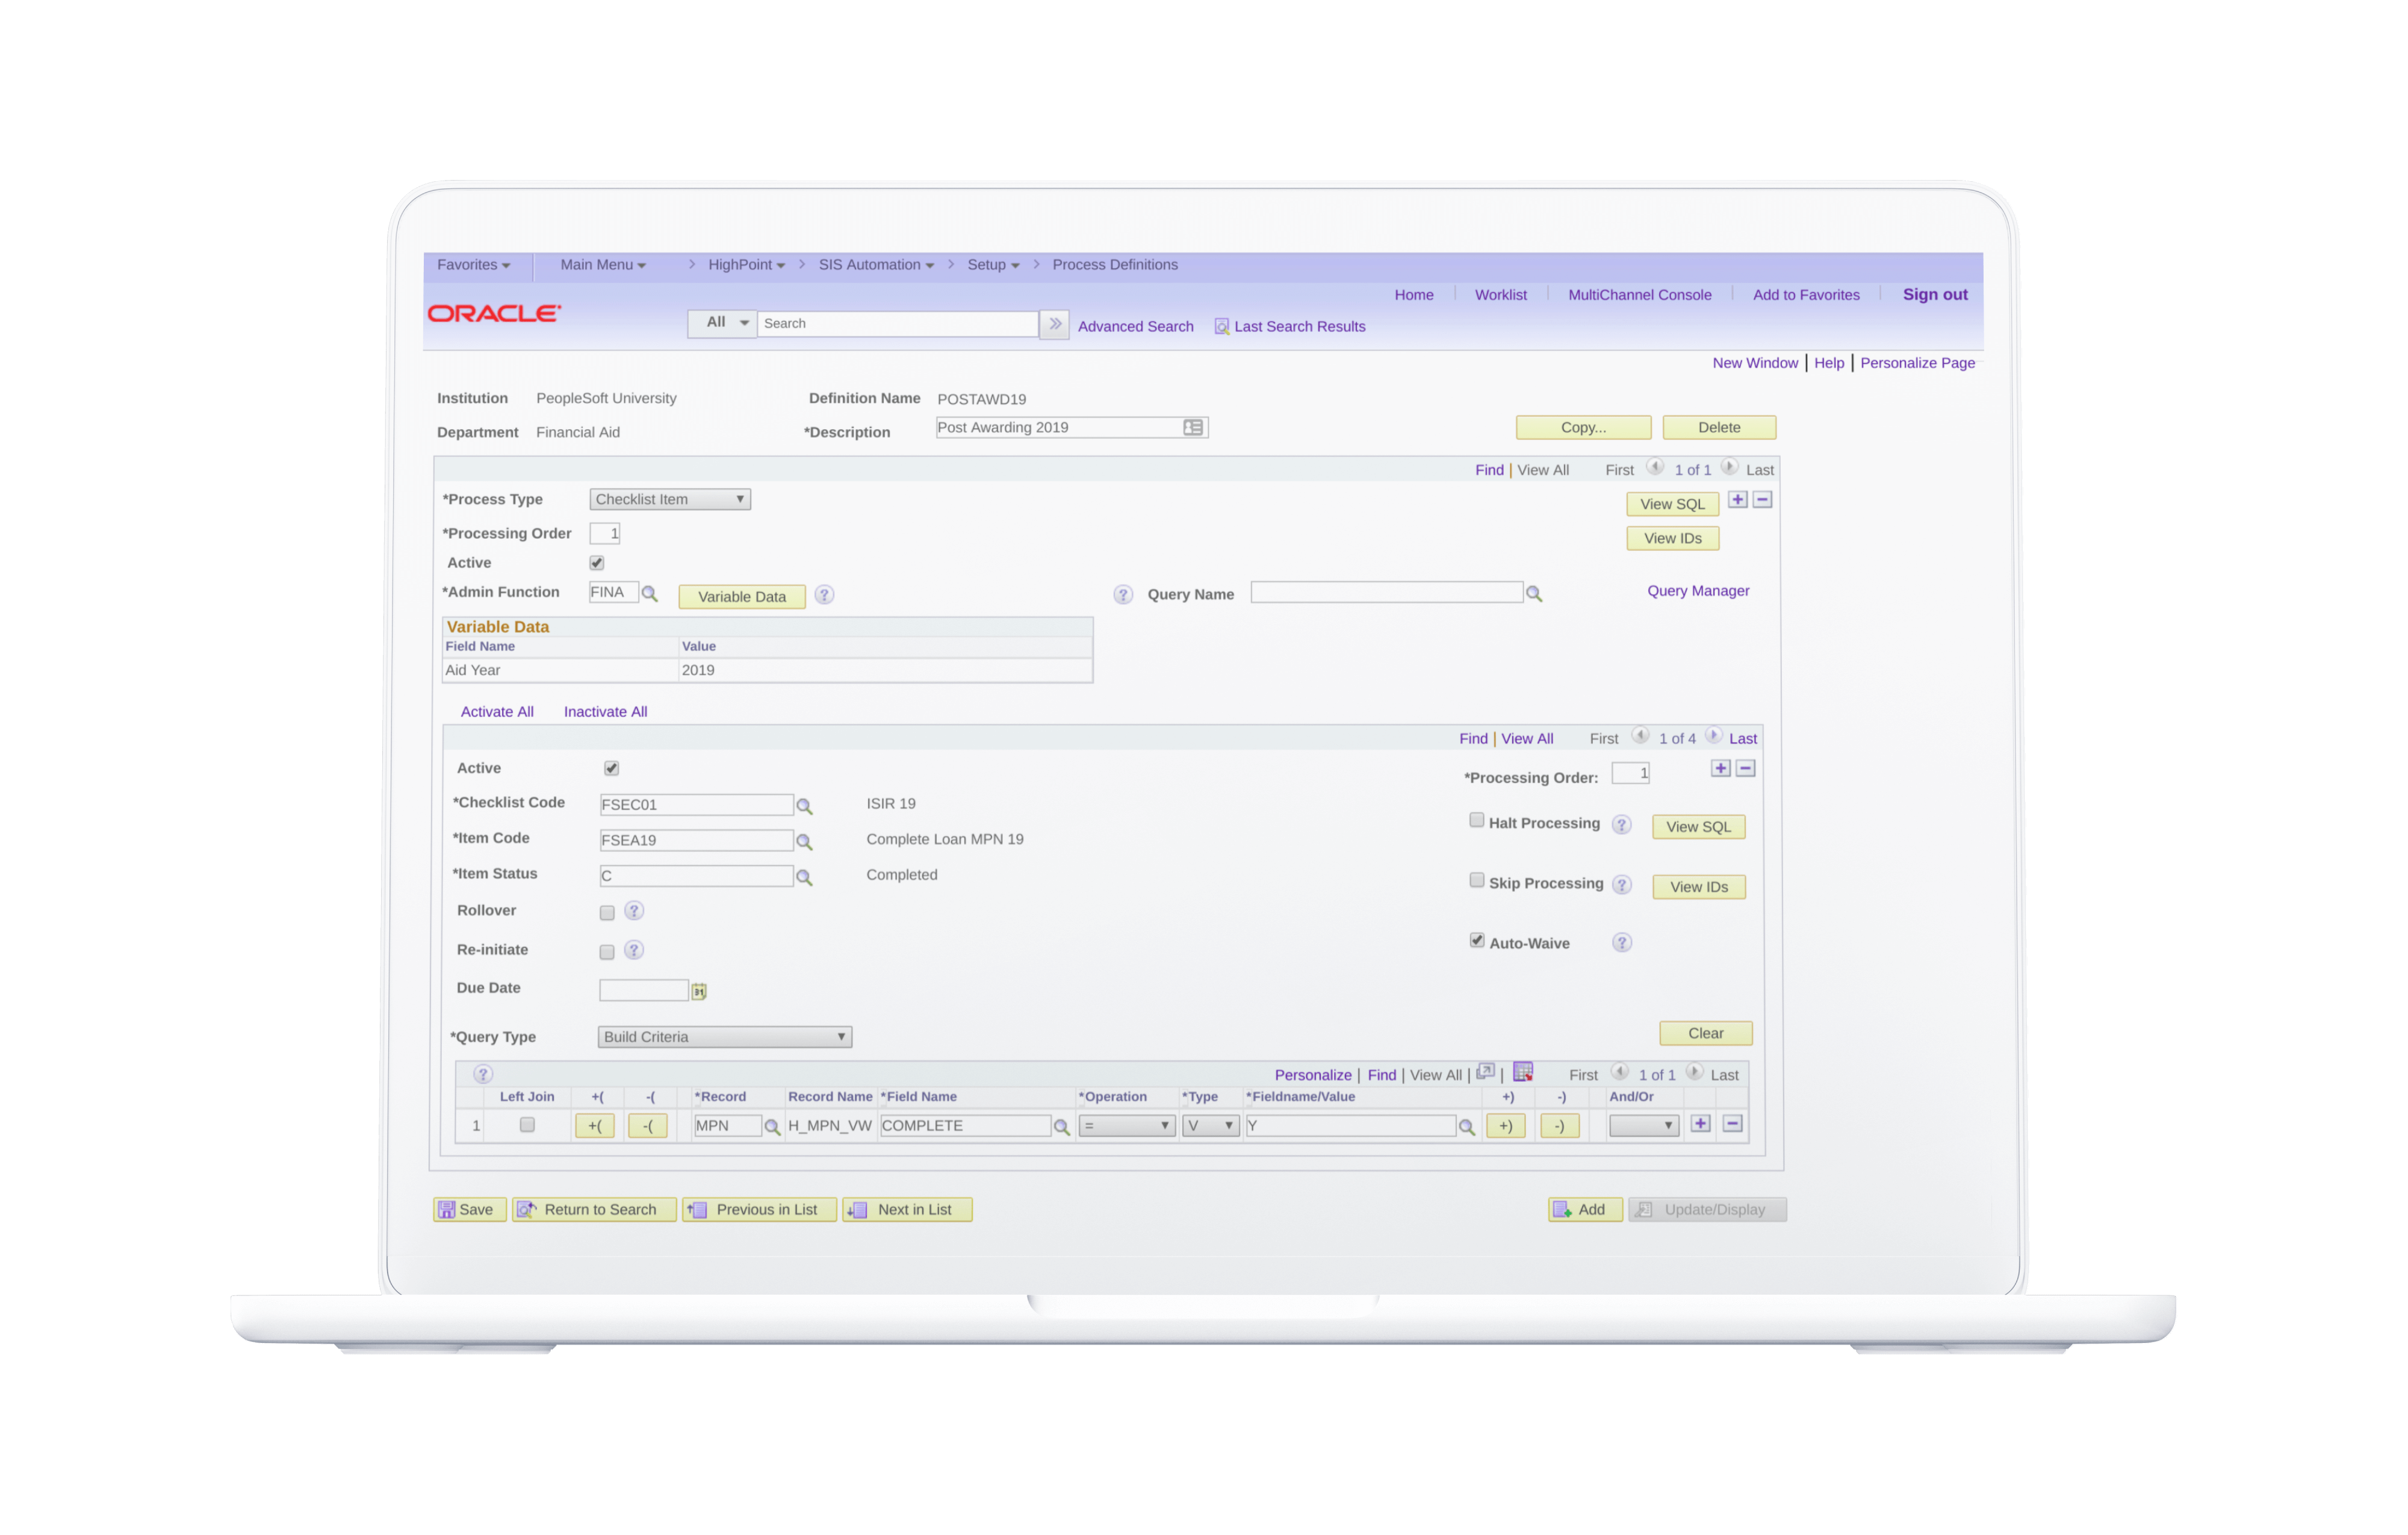Open the Query Name lookup magnifier
The image size is (2408, 1535).
pyautogui.click(x=1533, y=594)
